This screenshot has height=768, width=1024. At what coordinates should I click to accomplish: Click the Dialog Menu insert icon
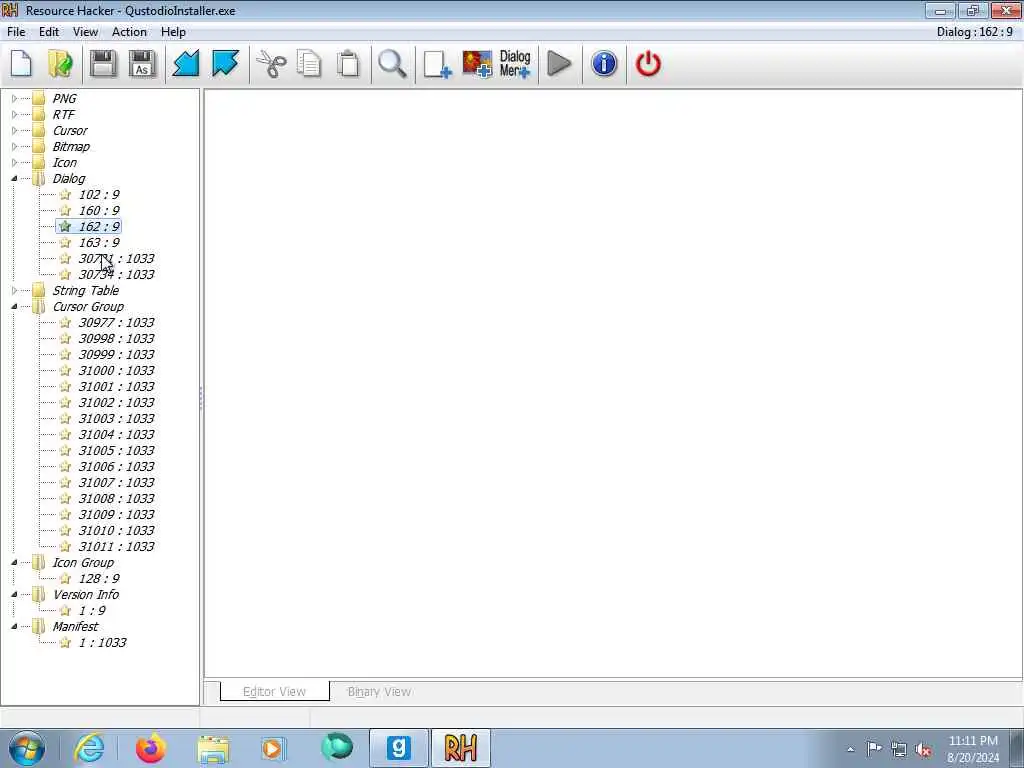click(515, 64)
